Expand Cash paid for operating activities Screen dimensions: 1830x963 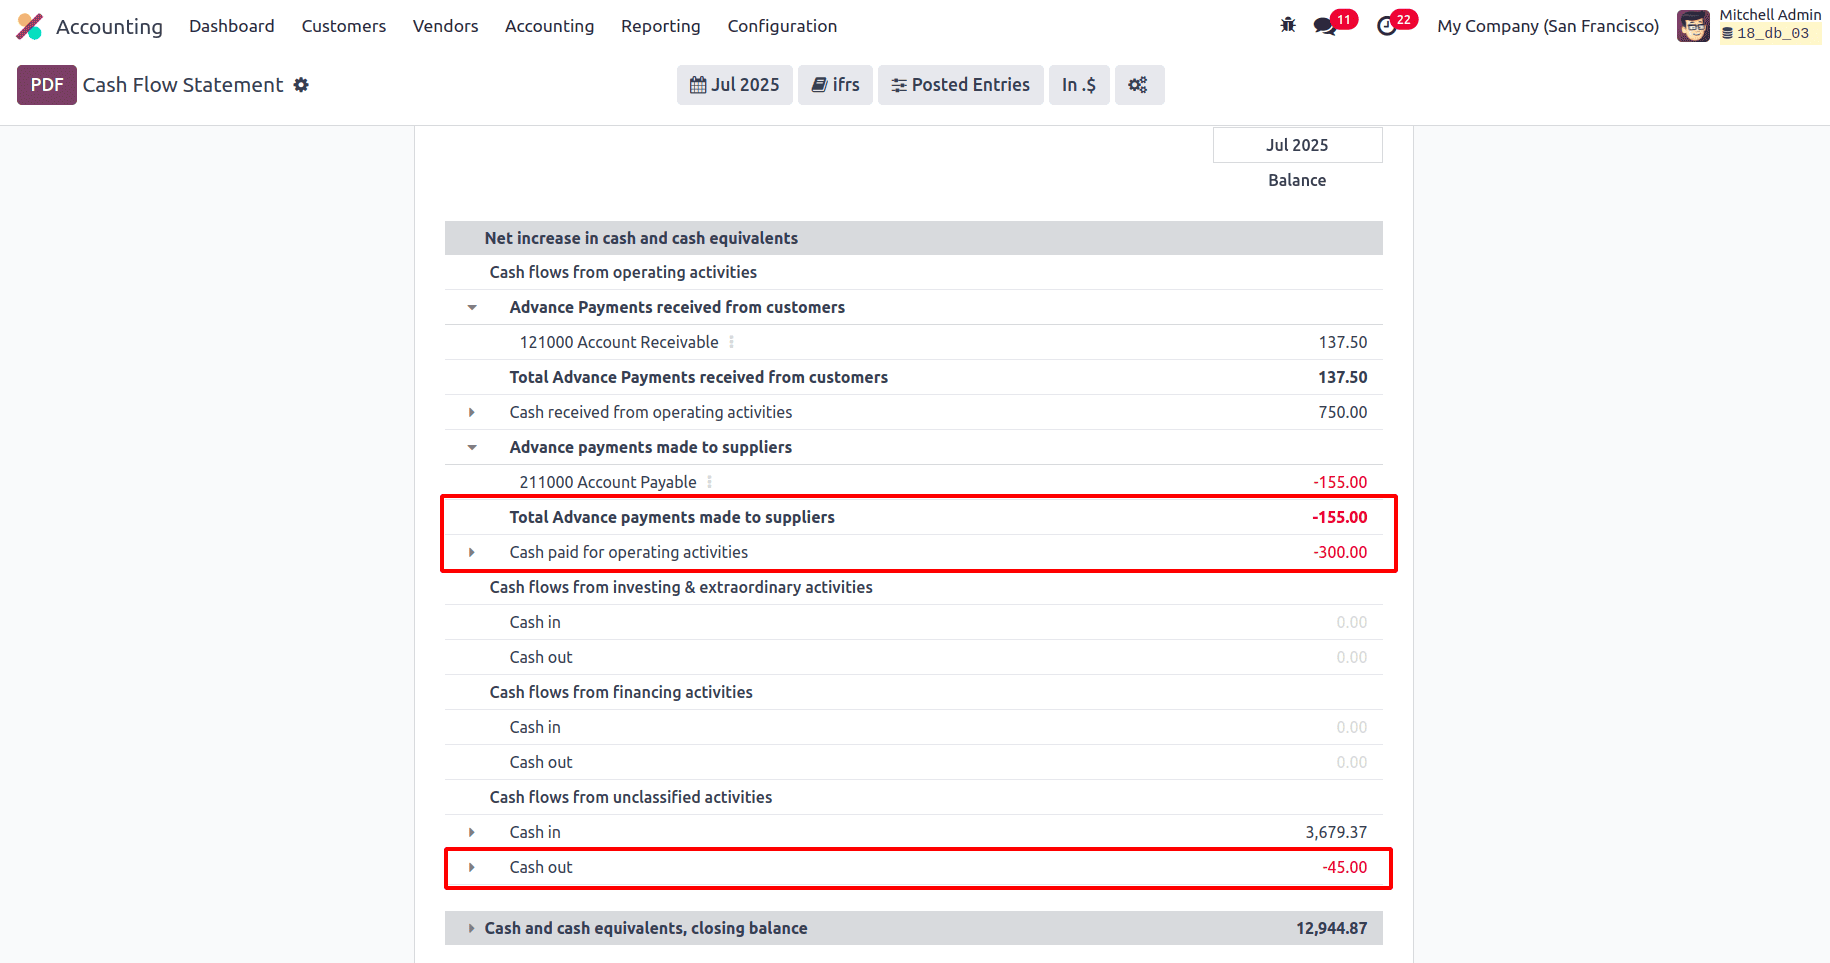click(472, 552)
